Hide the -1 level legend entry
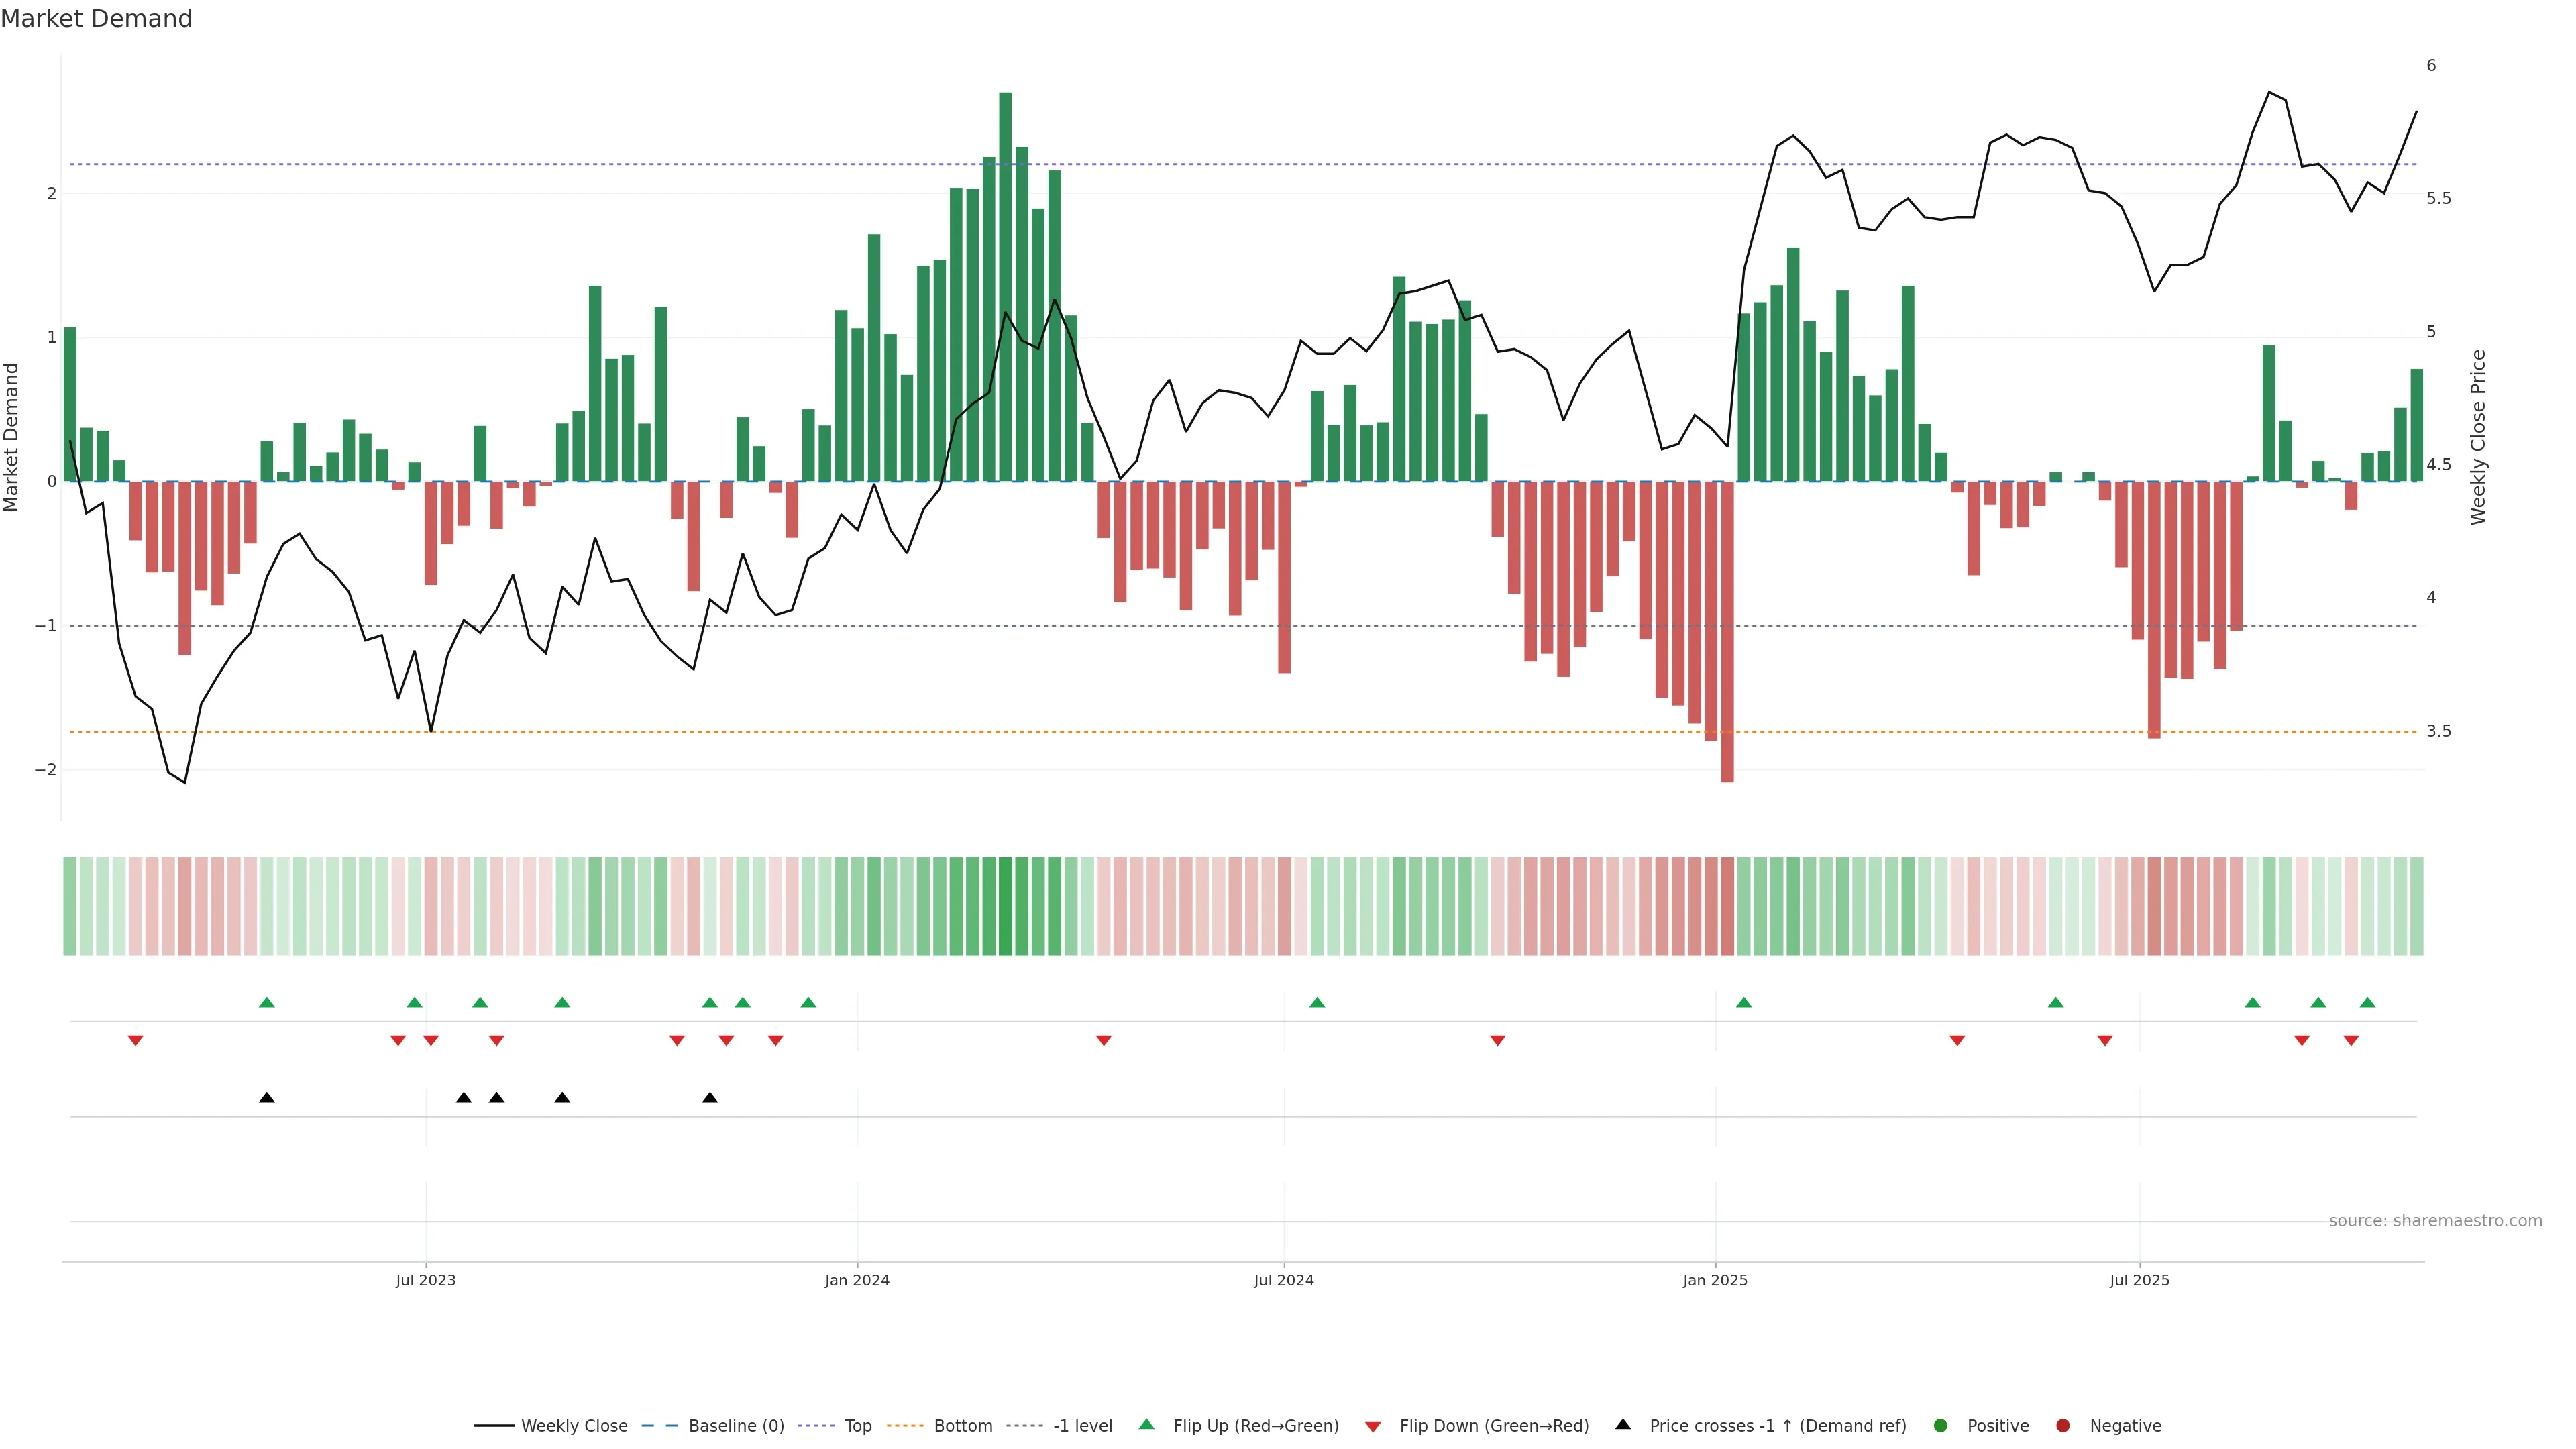 click(x=1082, y=1425)
